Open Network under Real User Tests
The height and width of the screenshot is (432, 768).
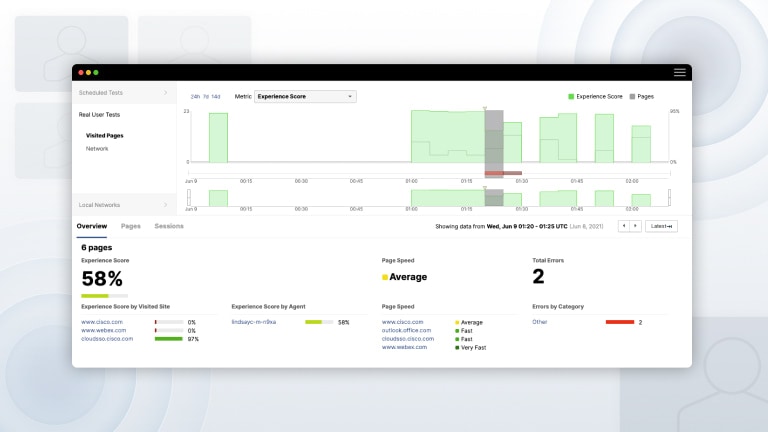pyautogui.click(x=97, y=148)
